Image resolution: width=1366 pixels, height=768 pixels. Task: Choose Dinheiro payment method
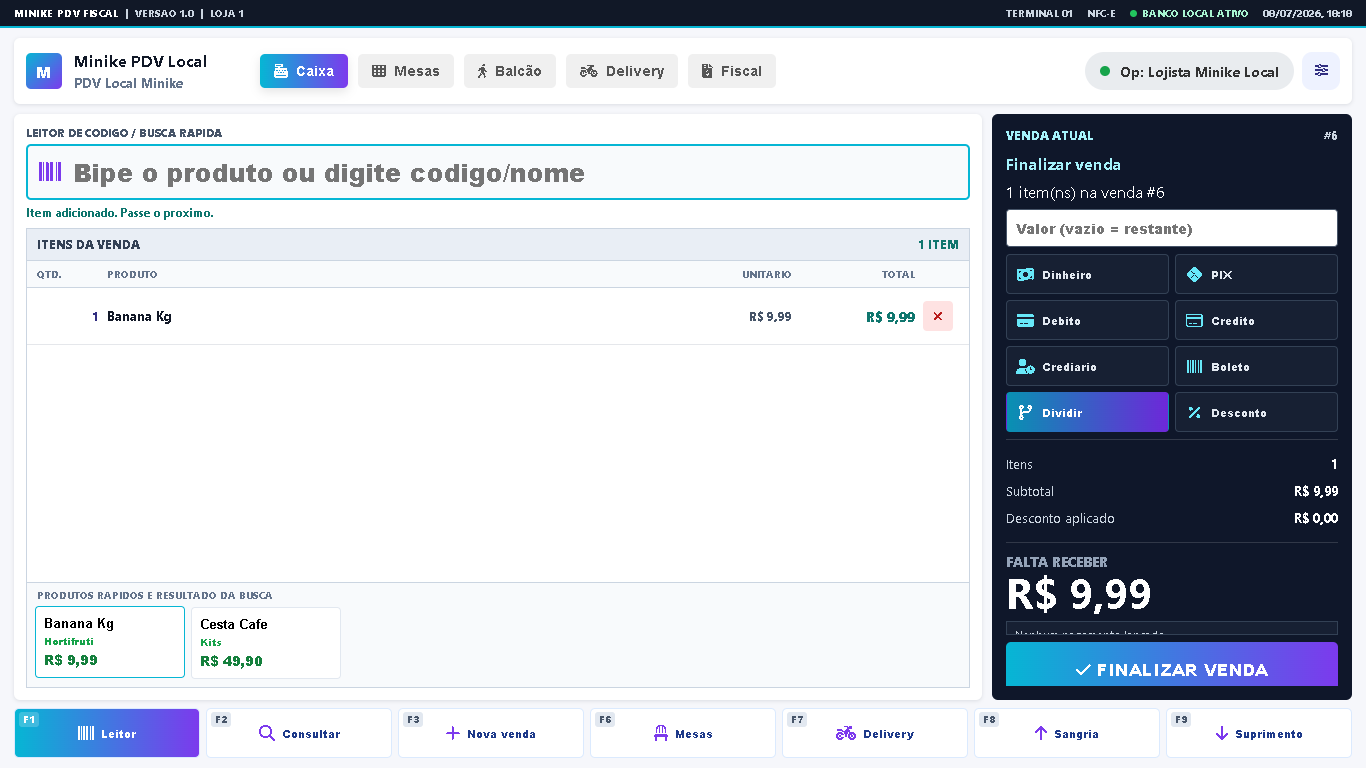(x=1087, y=274)
